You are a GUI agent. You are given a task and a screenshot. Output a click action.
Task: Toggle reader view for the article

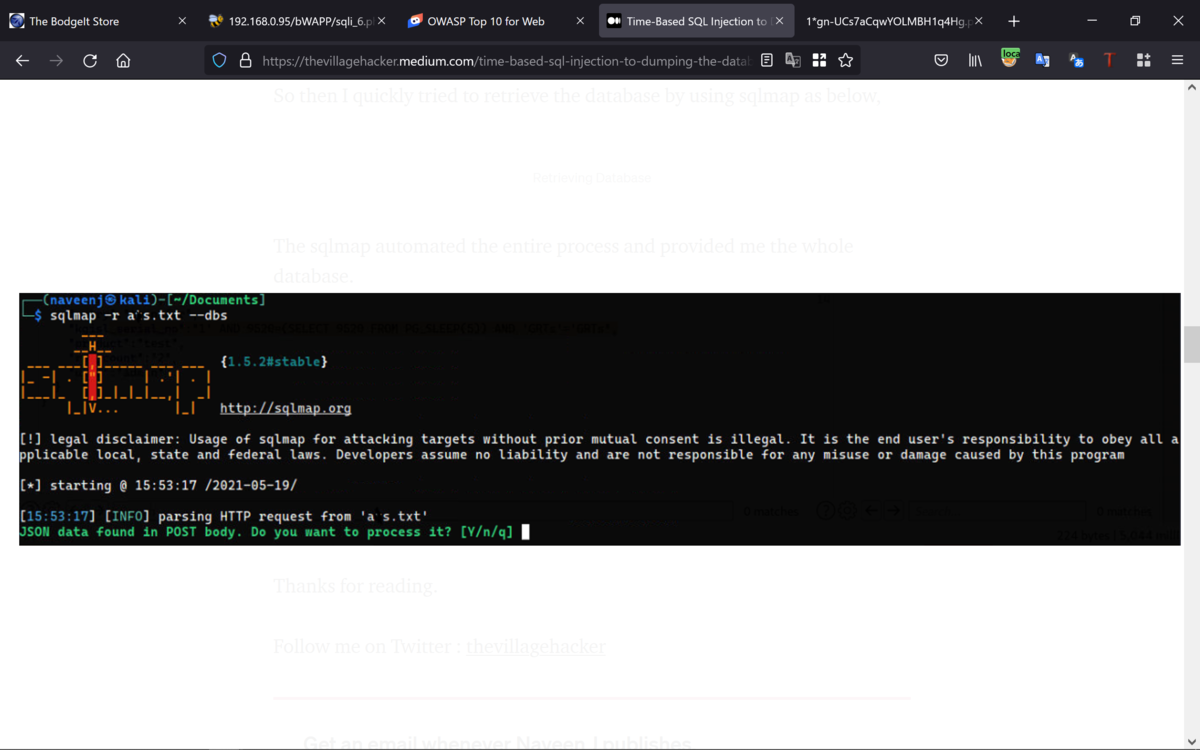pyautogui.click(x=767, y=60)
